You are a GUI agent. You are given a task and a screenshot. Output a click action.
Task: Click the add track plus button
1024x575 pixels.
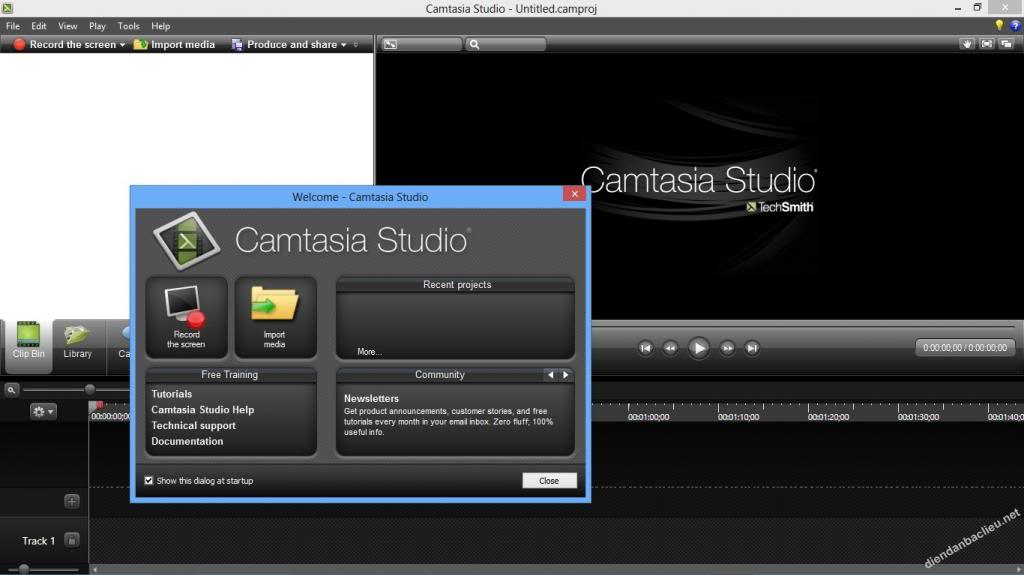pyautogui.click(x=72, y=501)
